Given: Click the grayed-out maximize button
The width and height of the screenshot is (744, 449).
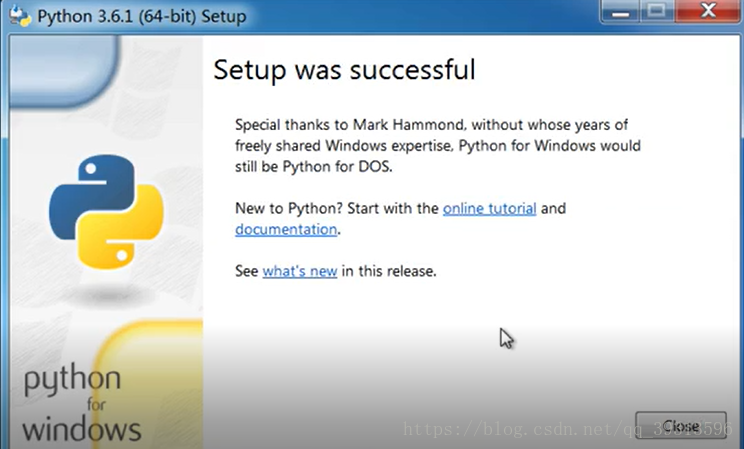Looking at the screenshot, I should (x=657, y=11).
